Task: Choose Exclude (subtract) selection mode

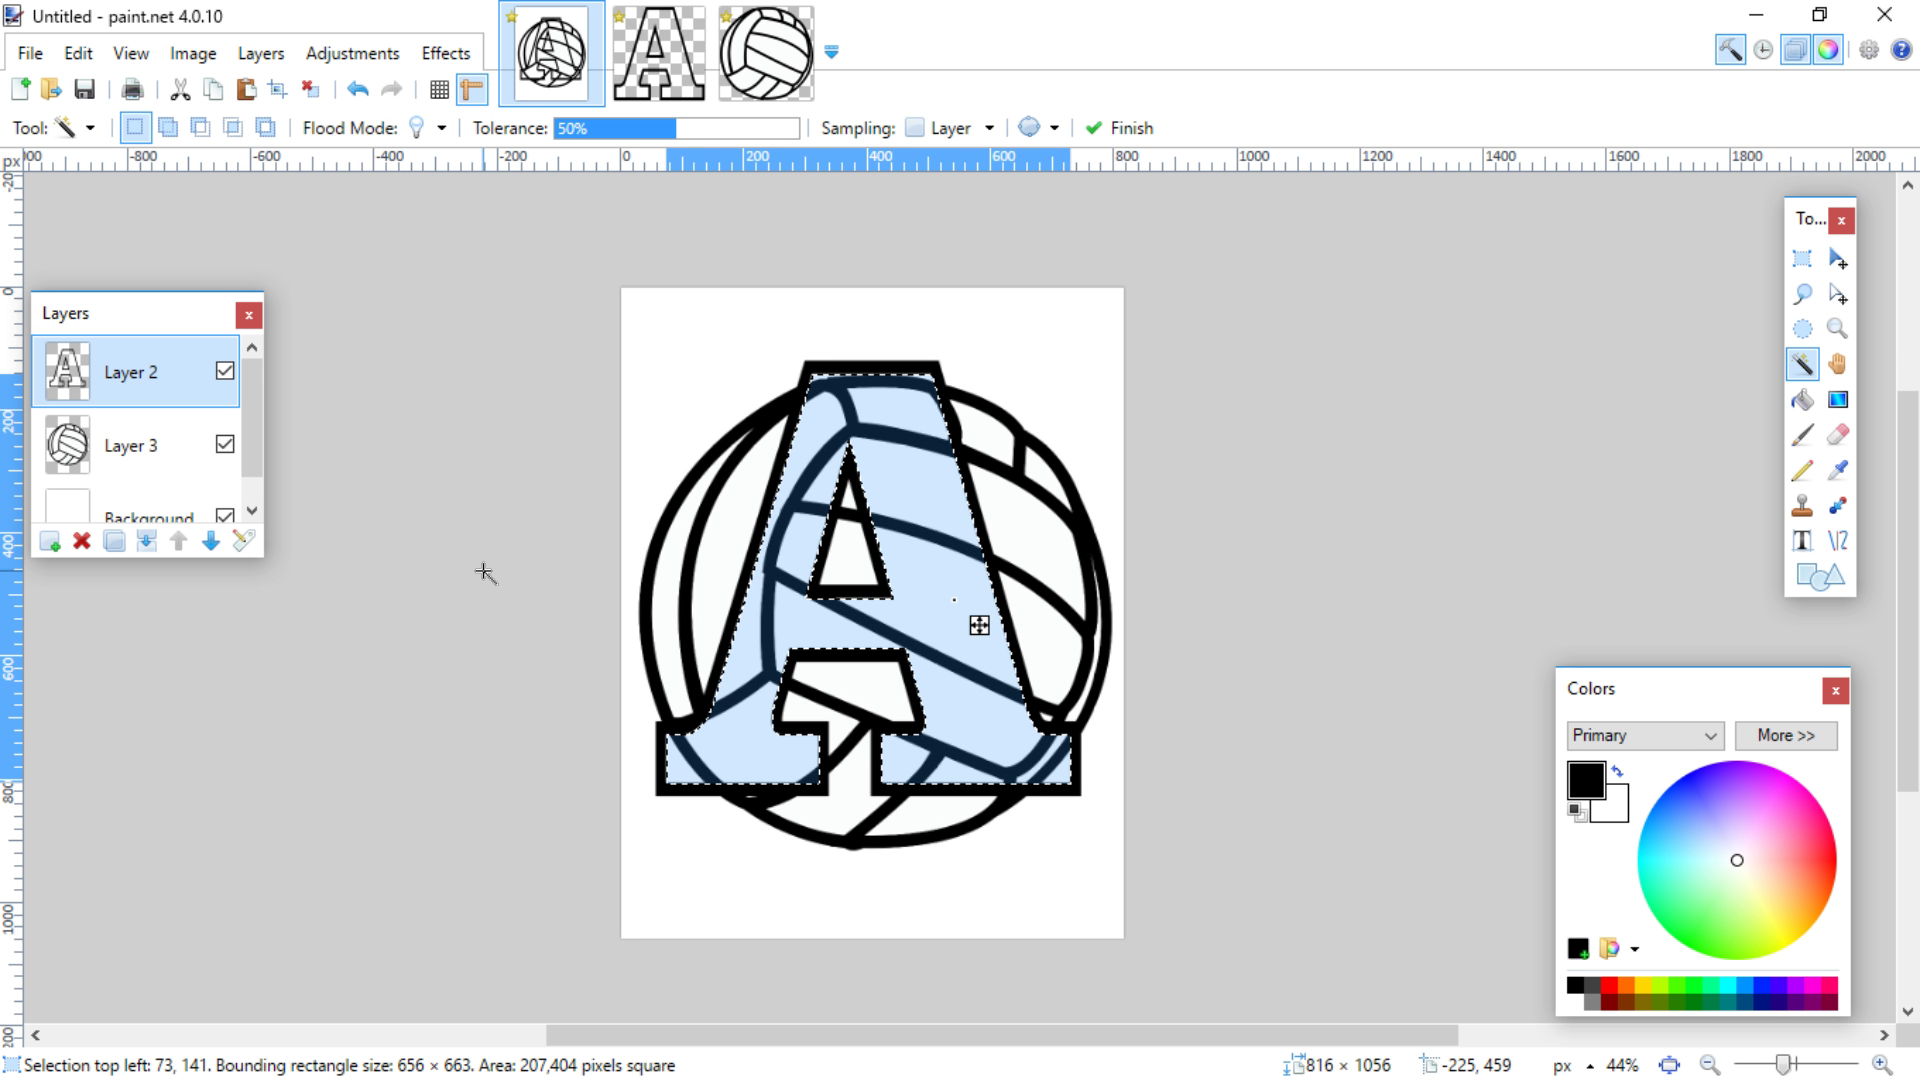Action: (x=200, y=128)
